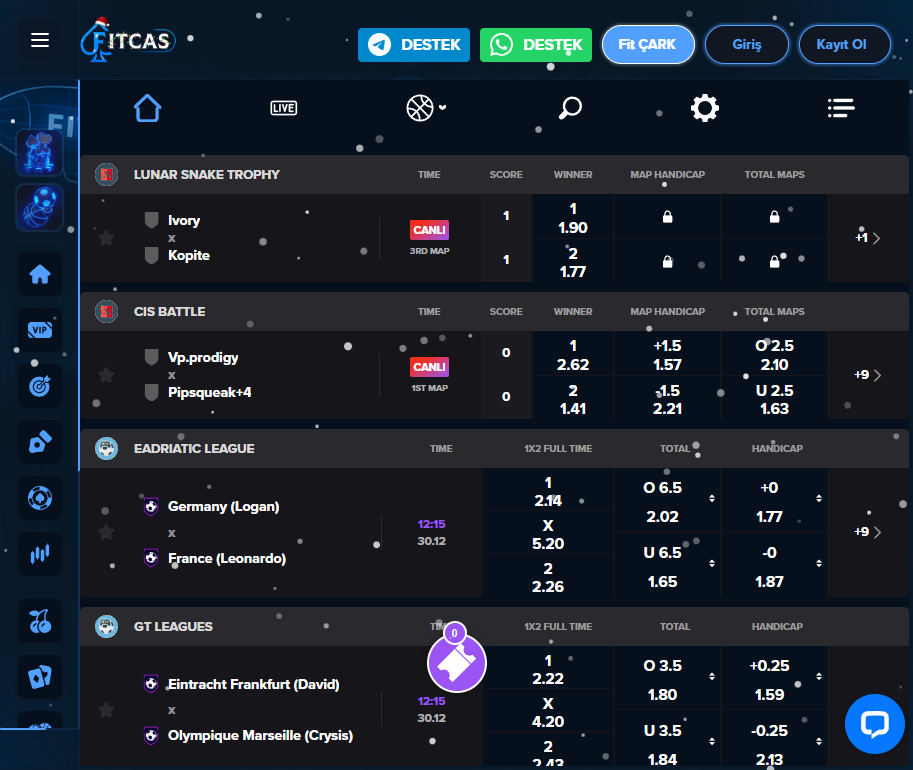Favorite the Eintracht Frankfurt match
This screenshot has height=770, width=913.
coord(106,709)
